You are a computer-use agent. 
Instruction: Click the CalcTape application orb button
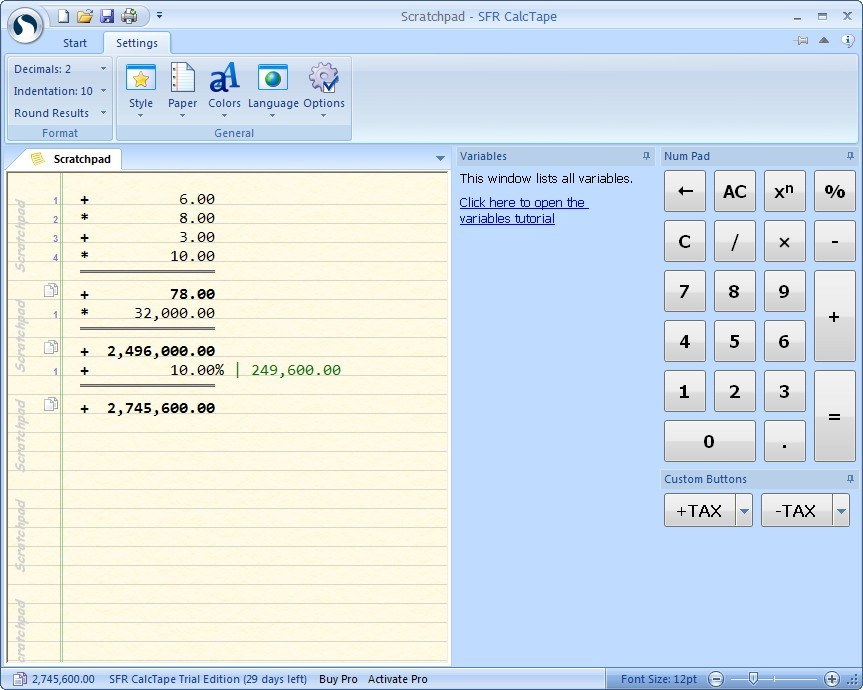(26, 25)
